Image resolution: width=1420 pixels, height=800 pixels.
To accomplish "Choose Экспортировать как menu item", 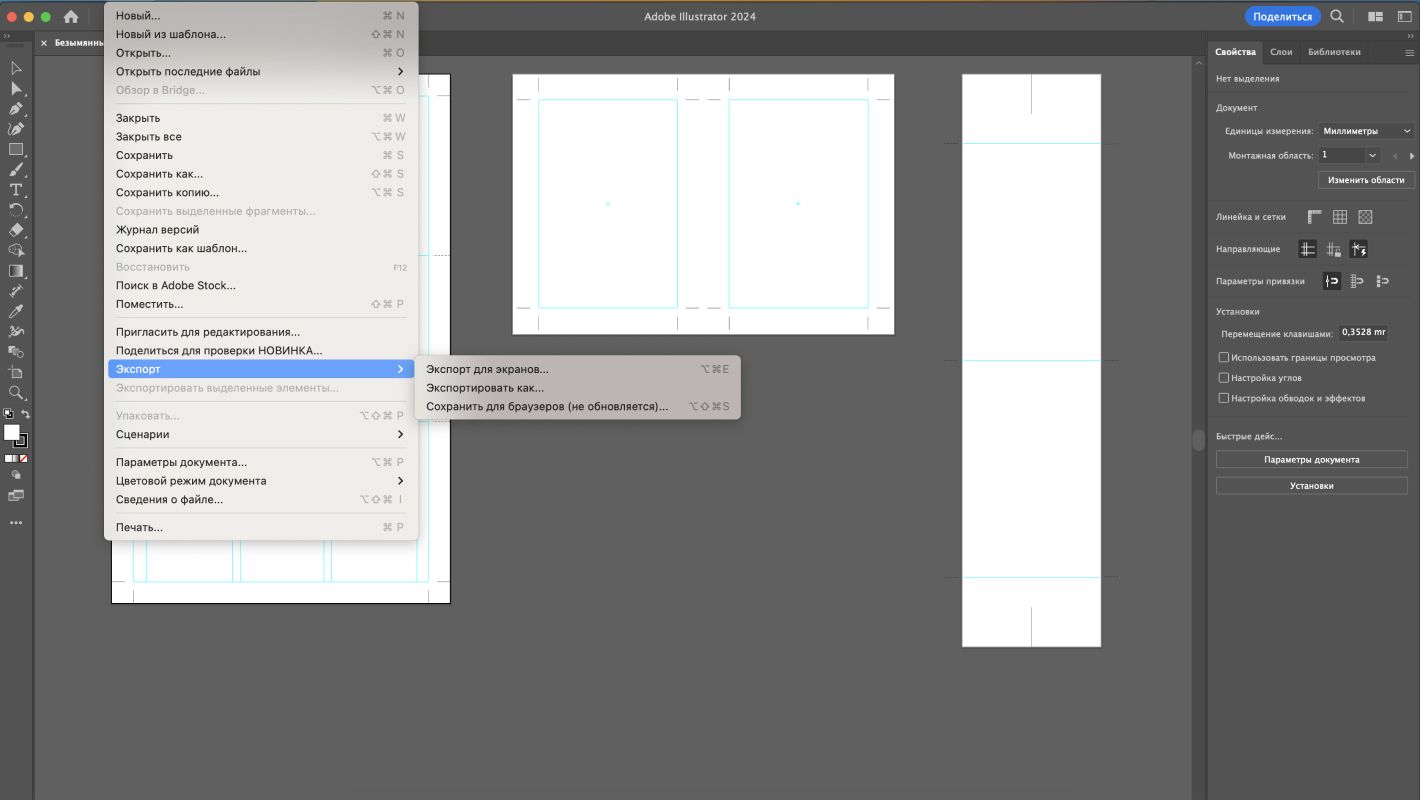I will [x=577, y=388].
